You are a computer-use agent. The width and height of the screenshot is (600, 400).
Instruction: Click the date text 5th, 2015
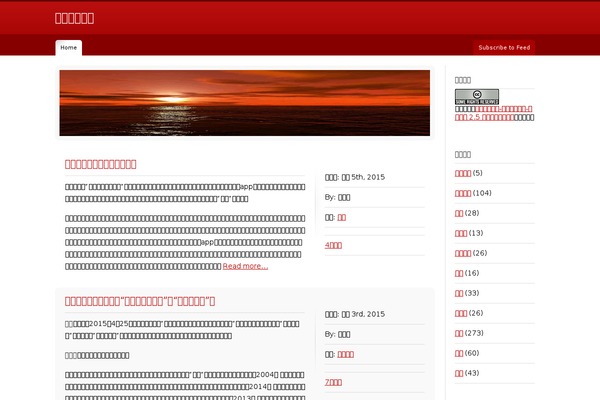coord(368,177)
